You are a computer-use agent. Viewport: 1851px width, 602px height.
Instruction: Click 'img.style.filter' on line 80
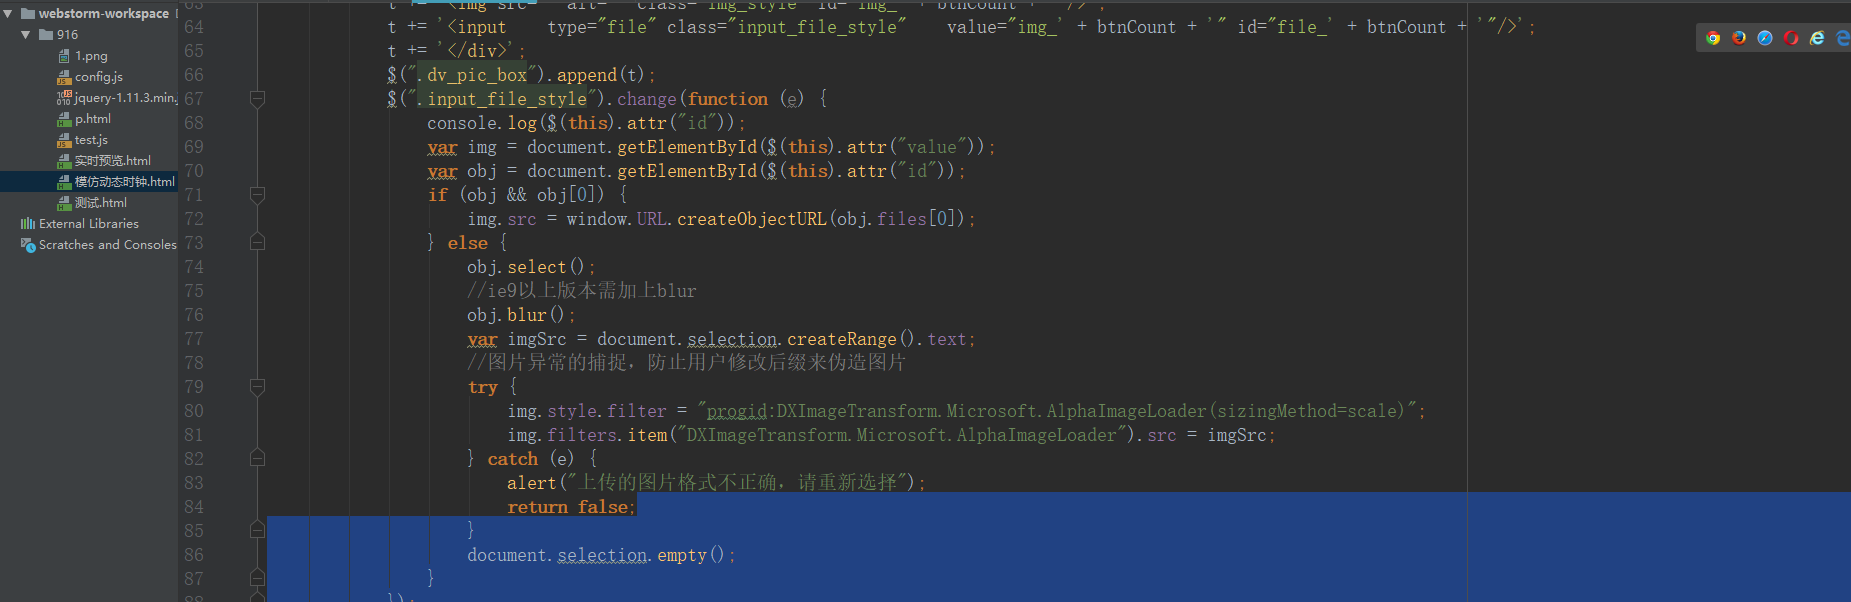click(x=587, y=411)
